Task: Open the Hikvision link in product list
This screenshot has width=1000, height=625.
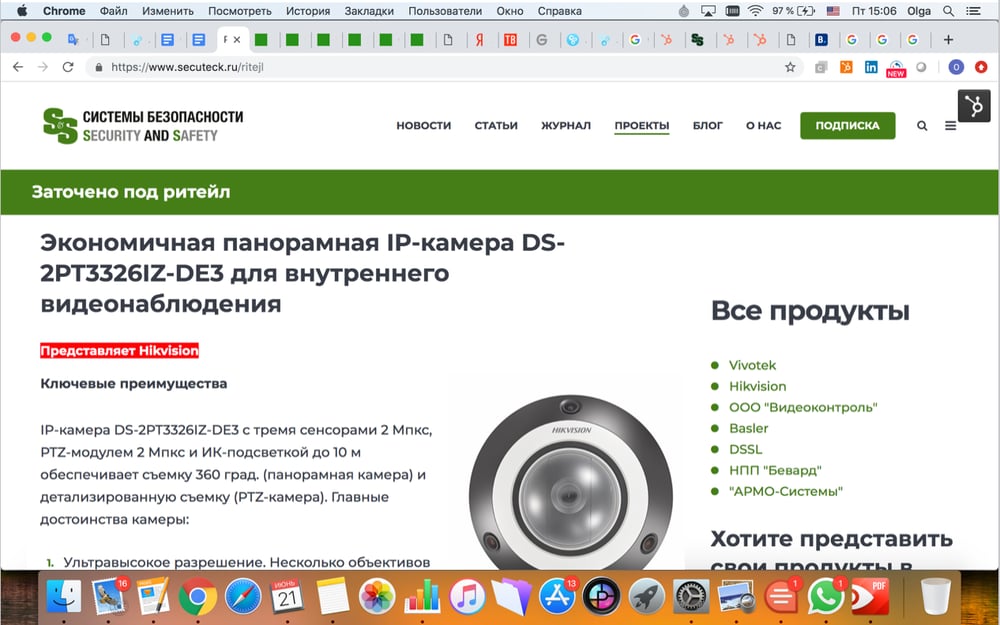Action: (x=757, y=386)
